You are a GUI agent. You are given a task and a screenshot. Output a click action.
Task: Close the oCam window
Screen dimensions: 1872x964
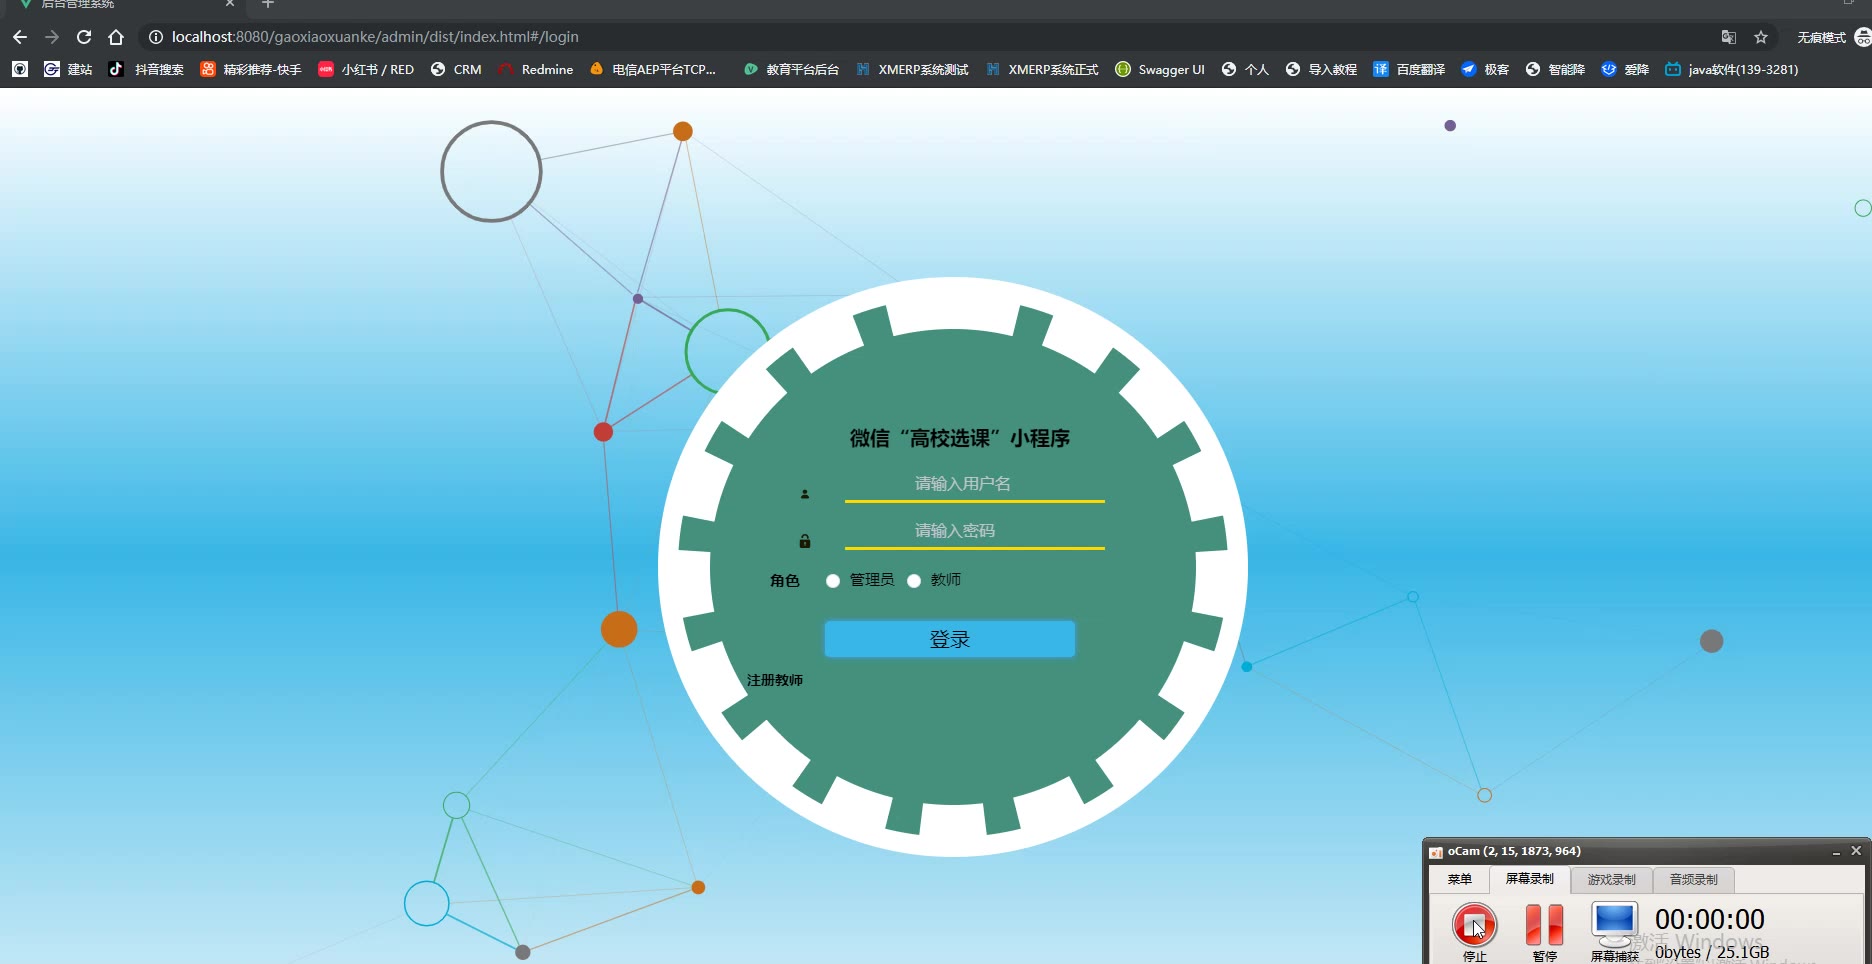pyautogui.click(x=1856, y=851)
